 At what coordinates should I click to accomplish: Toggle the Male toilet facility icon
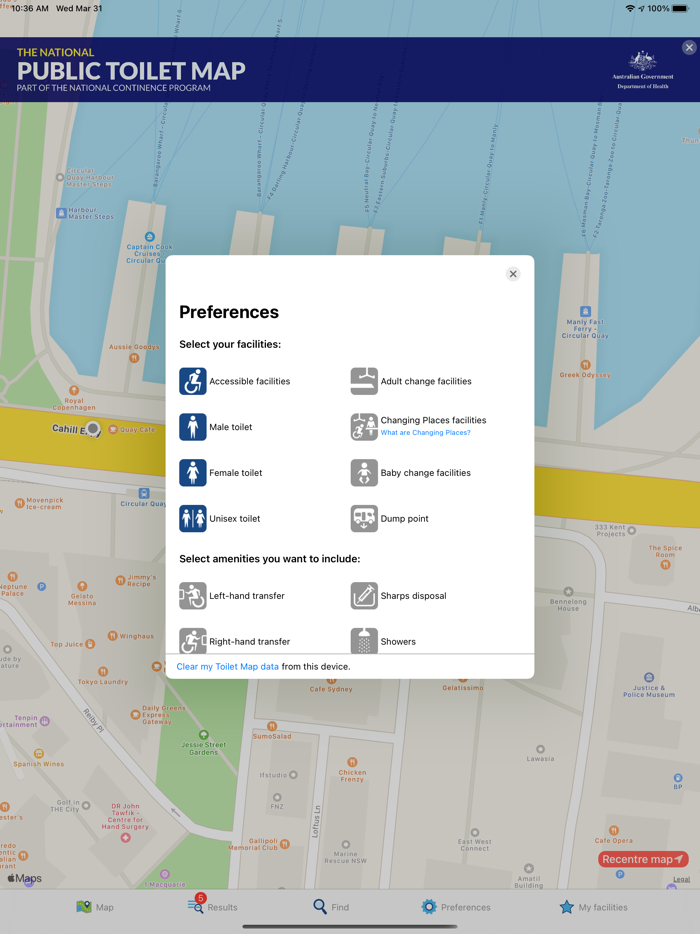click(x=193, y=427)
